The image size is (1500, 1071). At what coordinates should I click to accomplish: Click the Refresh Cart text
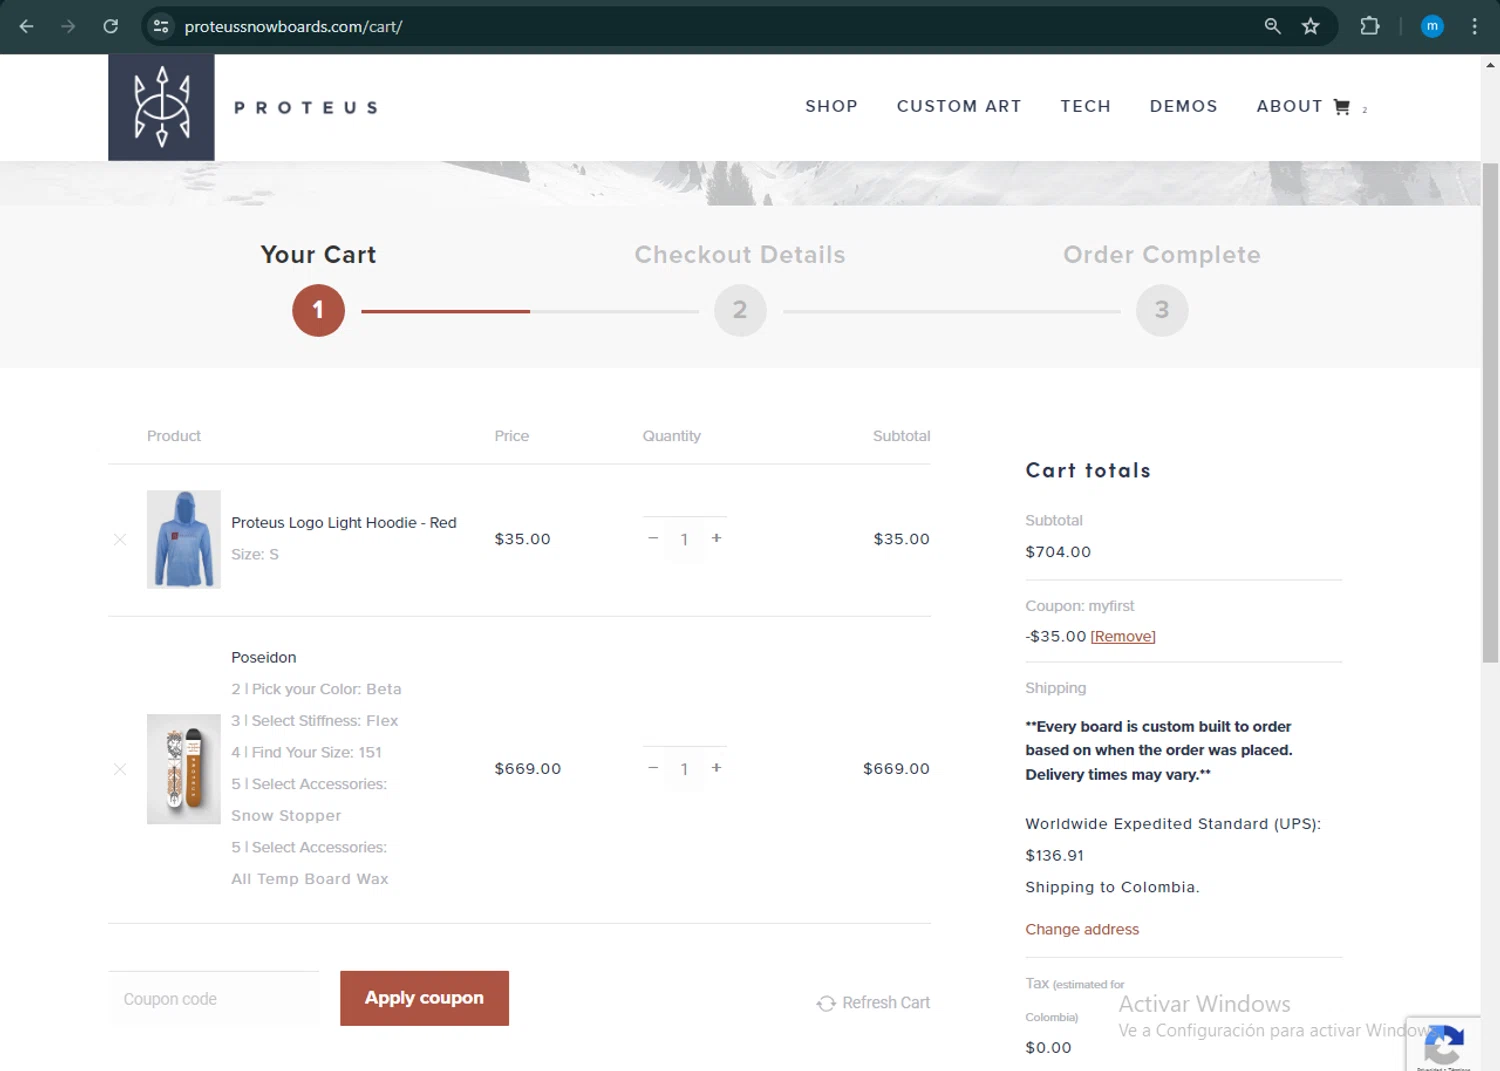click(886, 1003)
